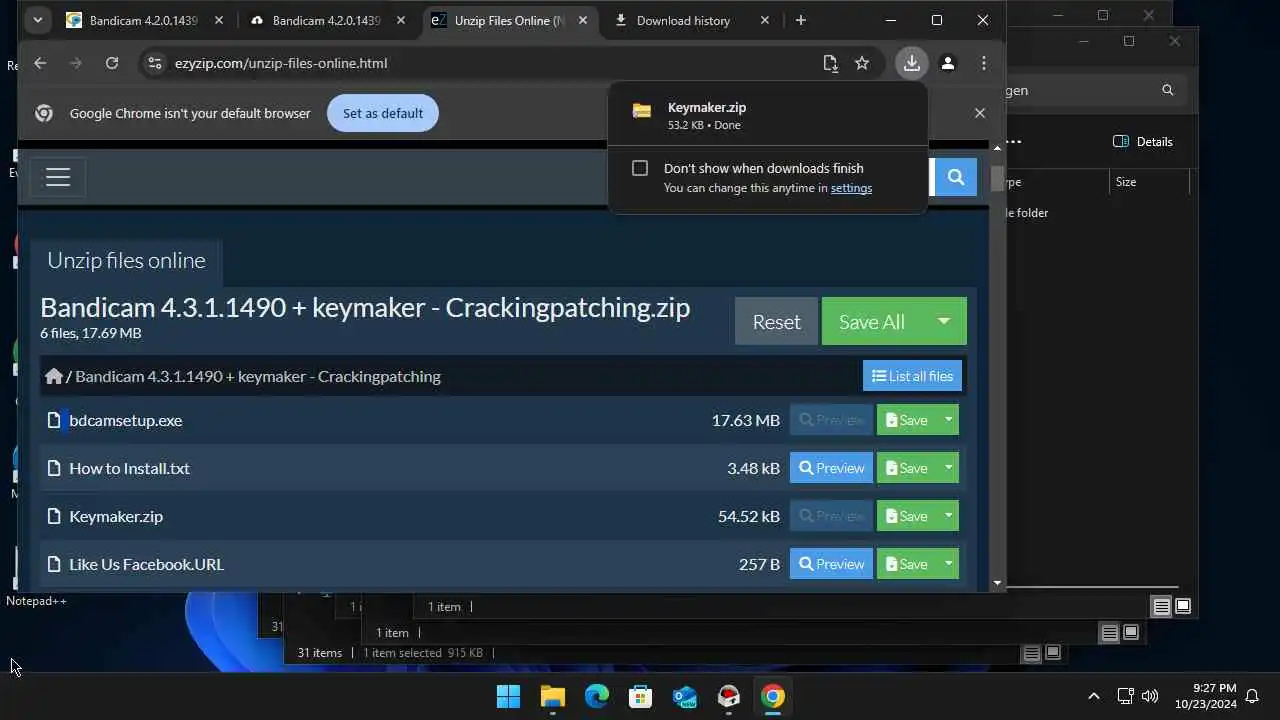This screenshot has height=720, width=1280.
Task: Click the Like Us Facebook.URL file name
Action: click(146, 564)
